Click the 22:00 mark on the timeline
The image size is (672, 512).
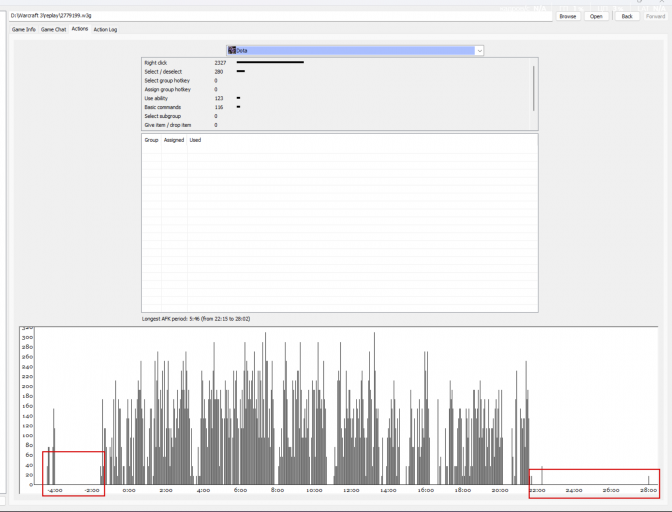click(537, 490)
